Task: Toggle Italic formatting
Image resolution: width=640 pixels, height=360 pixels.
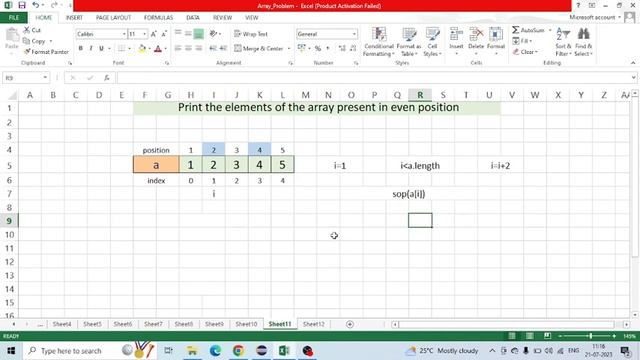Action: click(x=91, y=49)
